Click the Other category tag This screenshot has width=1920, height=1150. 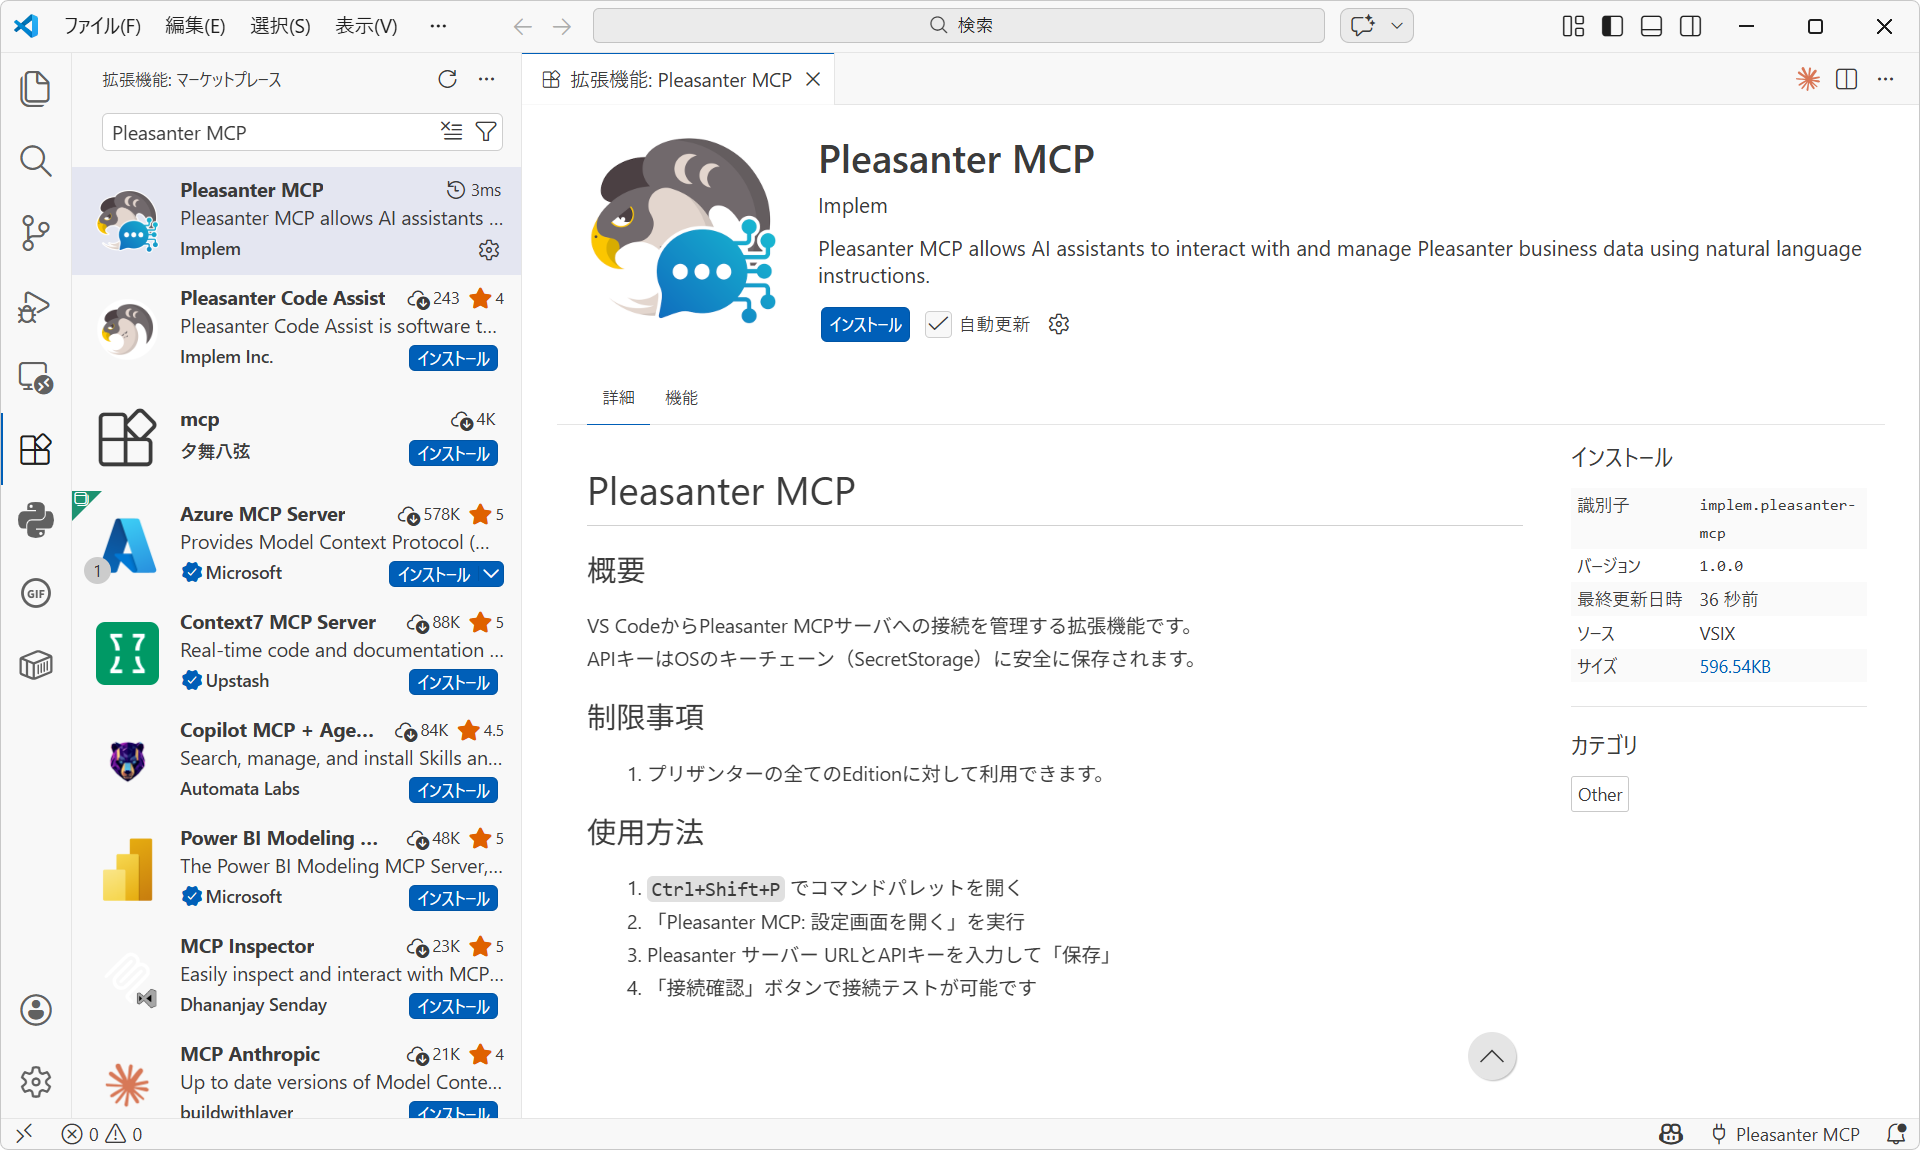click(1600, 794)
